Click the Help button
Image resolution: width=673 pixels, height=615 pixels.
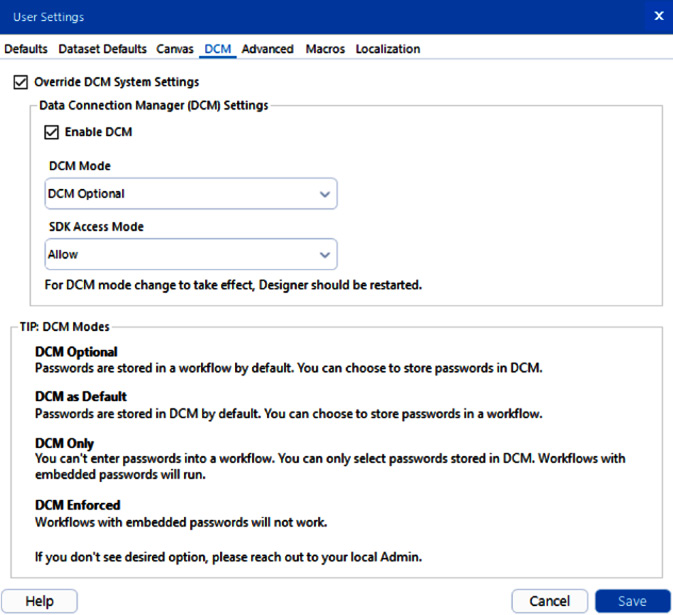39,601
